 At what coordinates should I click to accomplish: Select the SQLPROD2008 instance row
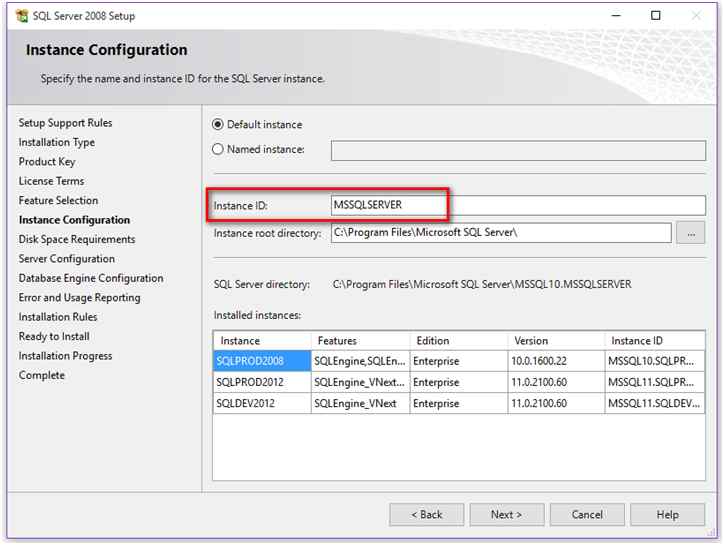click(x=459, y=361)
